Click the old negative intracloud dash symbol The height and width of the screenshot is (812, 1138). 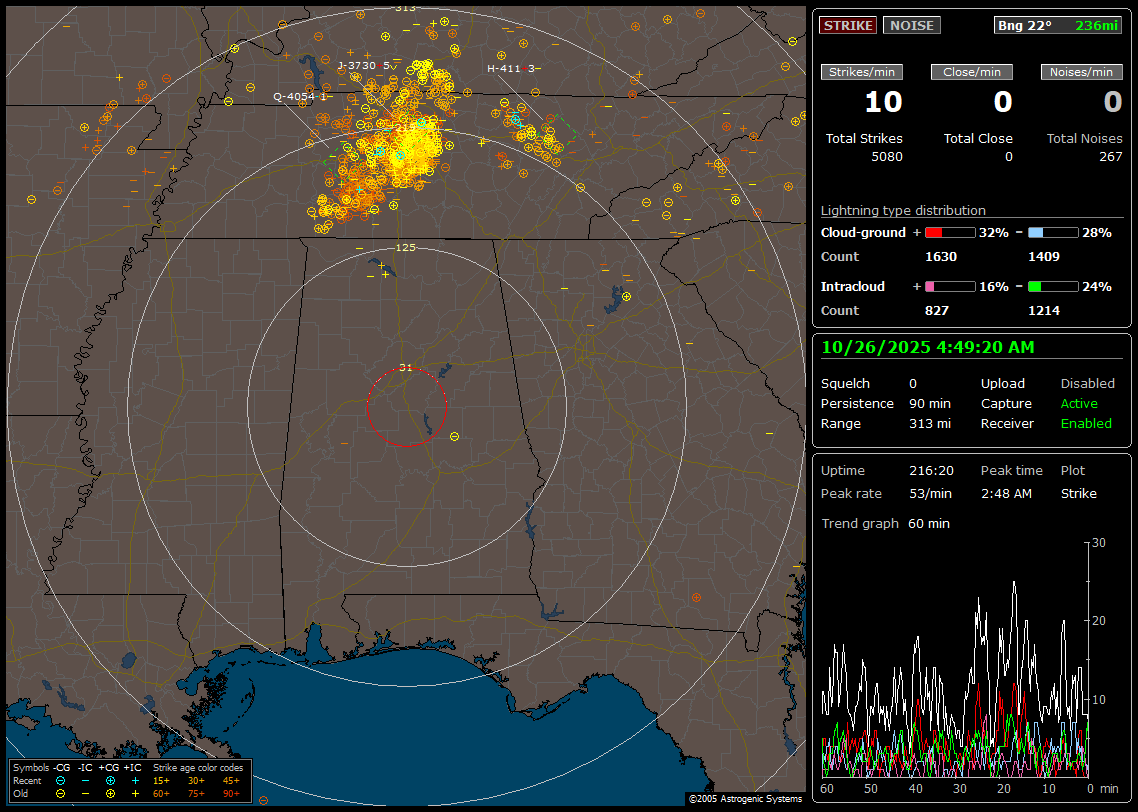click(85, 793)
